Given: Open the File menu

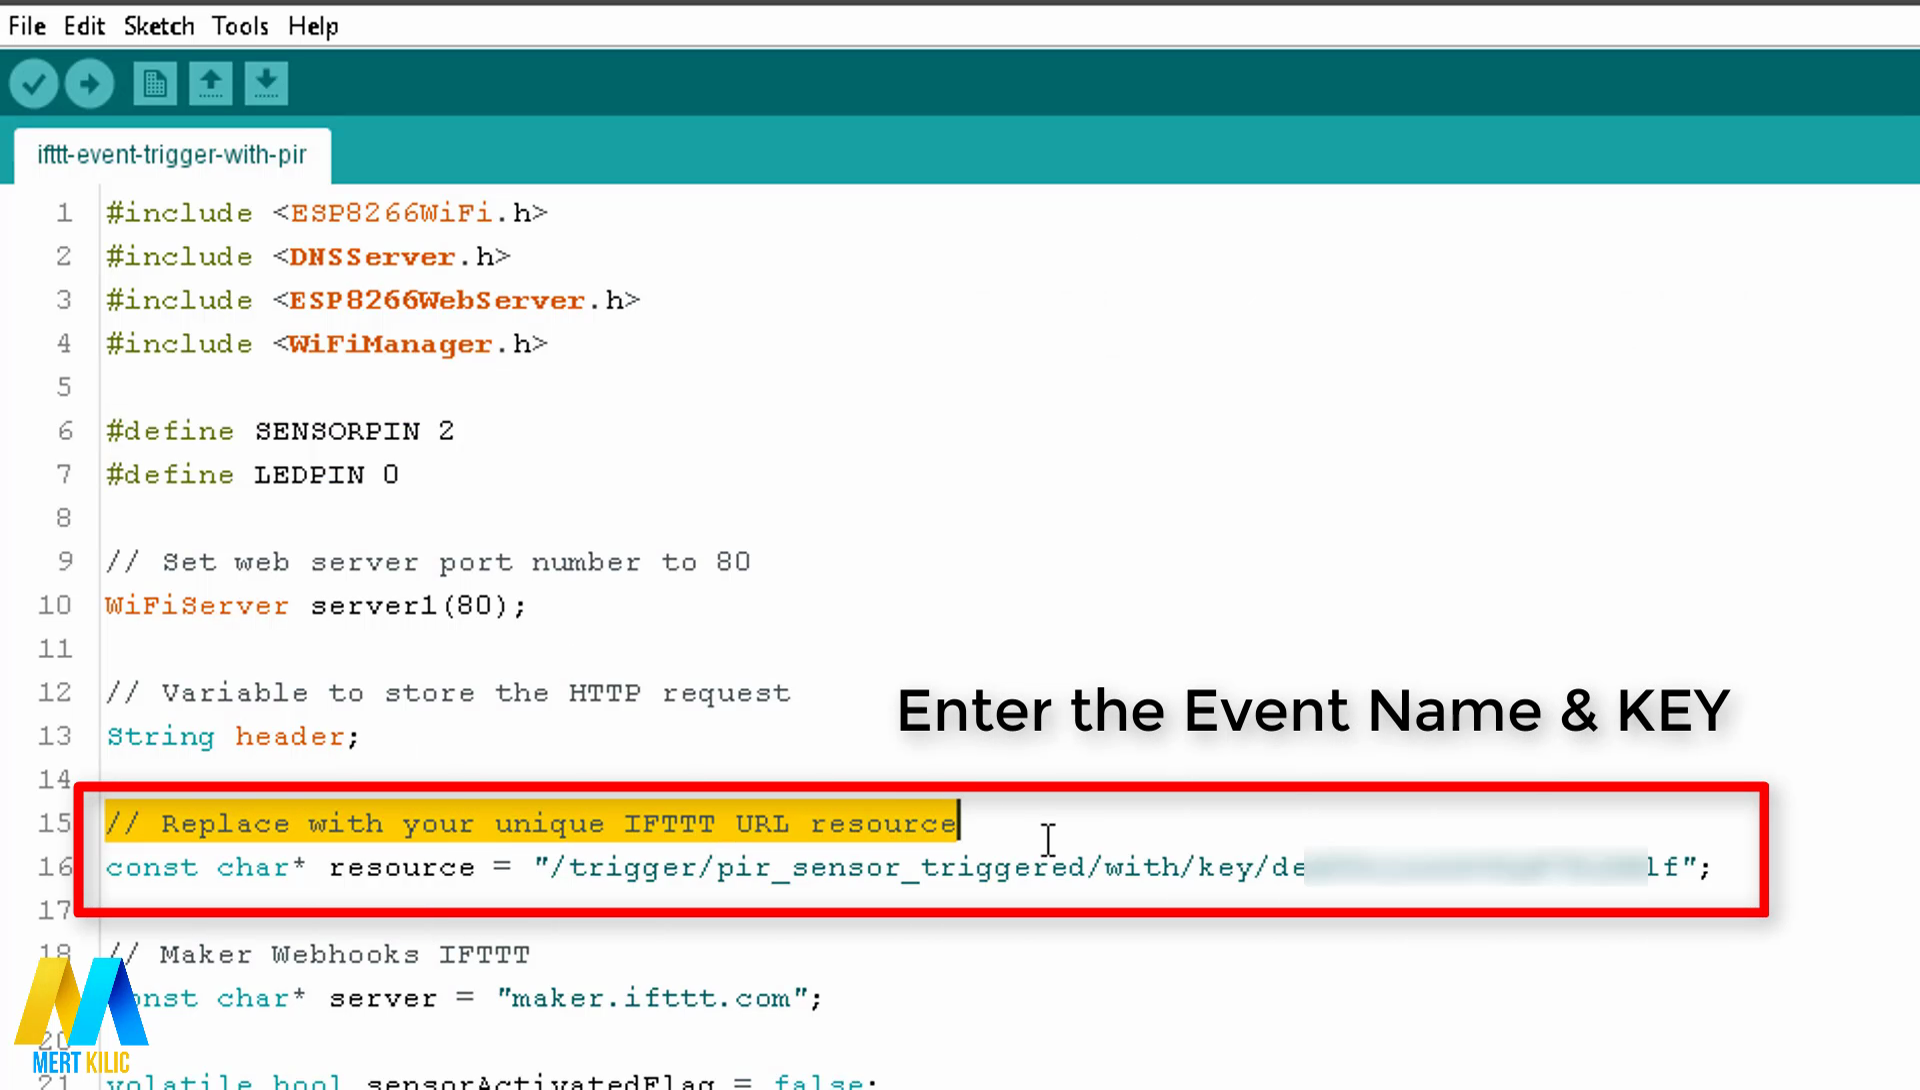Looking at the screenshot, I should [27, 26].
